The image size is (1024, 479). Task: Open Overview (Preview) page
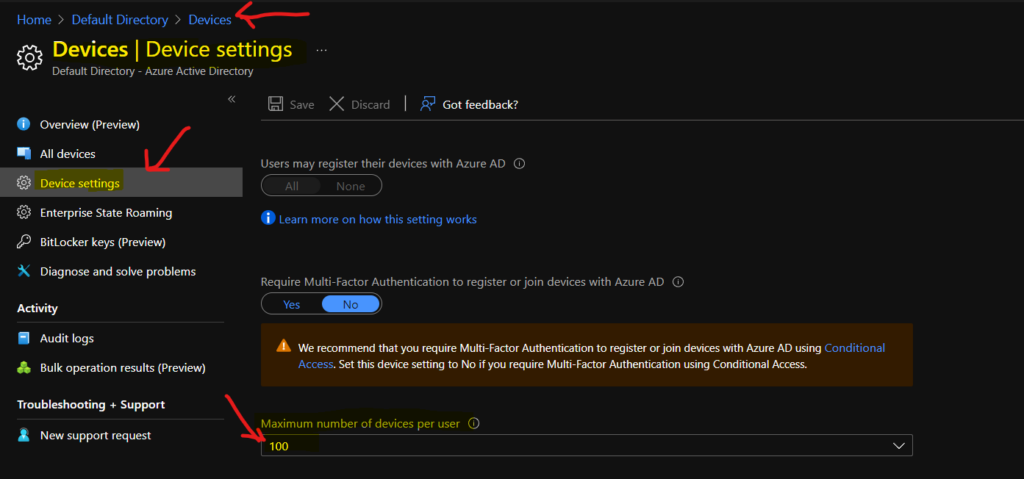click(89, 124)
